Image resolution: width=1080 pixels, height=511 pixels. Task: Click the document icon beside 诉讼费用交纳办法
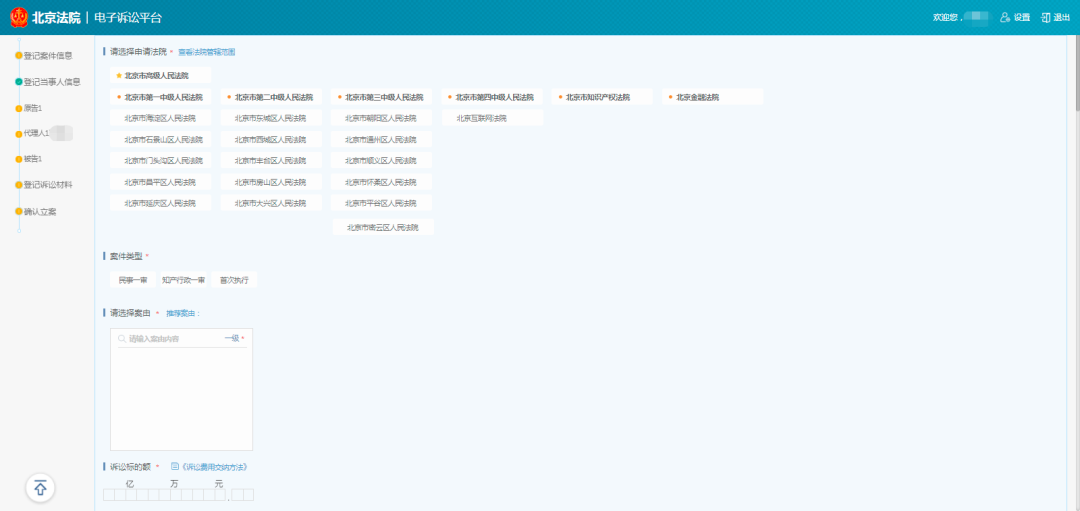pos(175,467)
